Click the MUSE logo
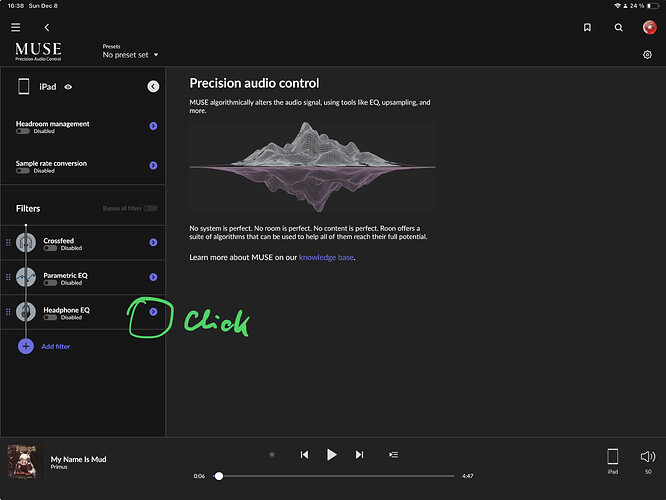The height and width of the screenshot is (500, 666). [x=38, y=51]
